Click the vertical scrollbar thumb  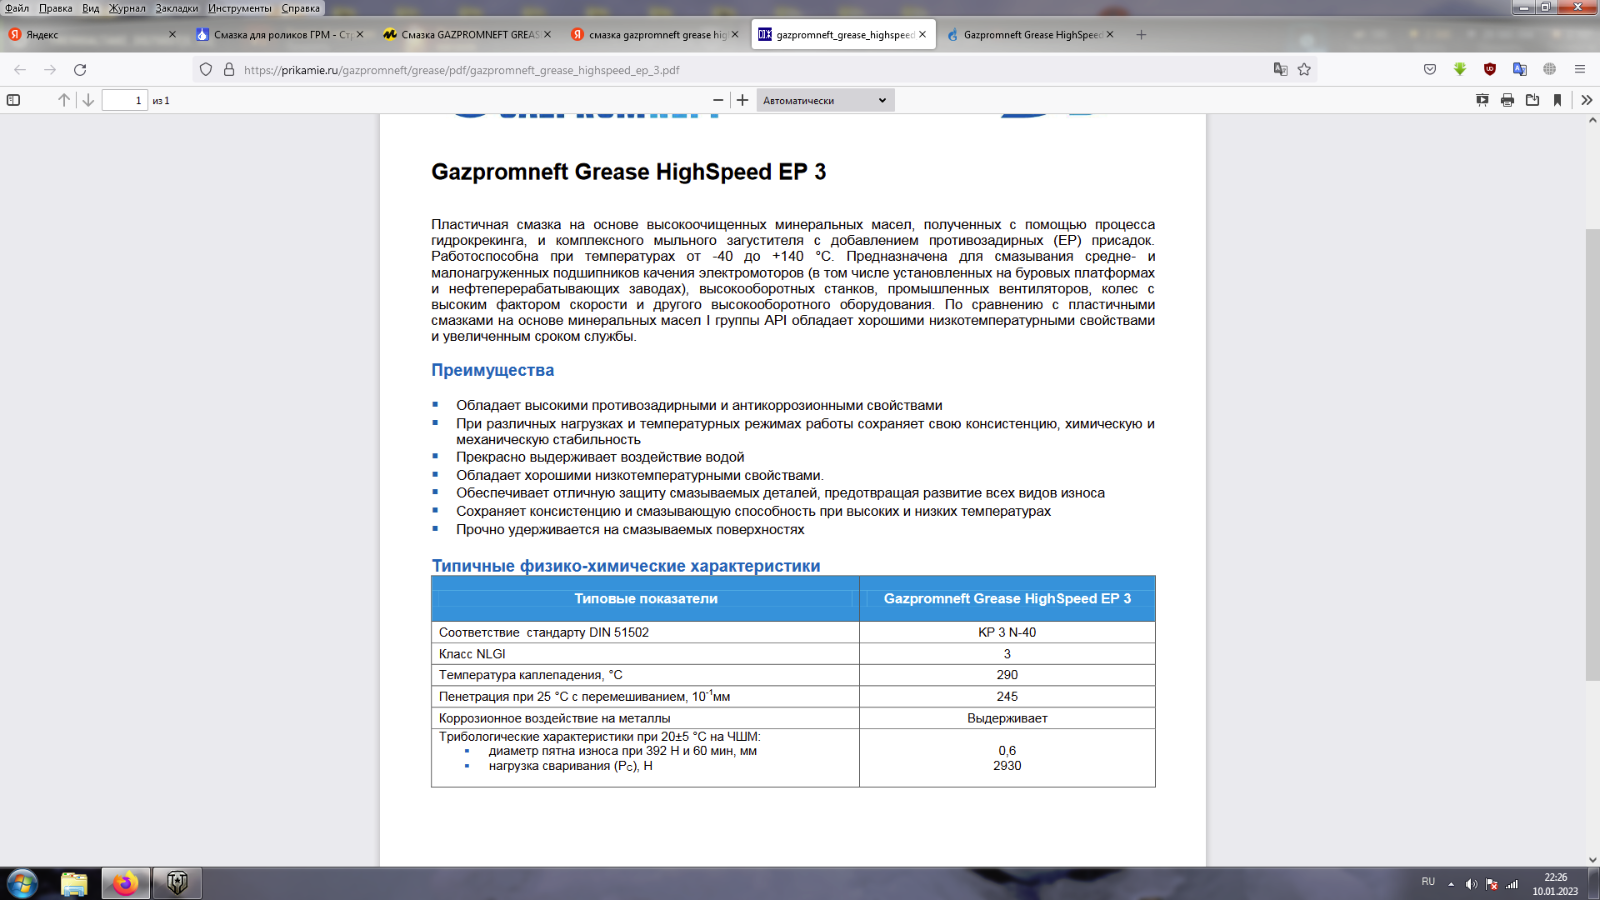(x=1592, y=455)
